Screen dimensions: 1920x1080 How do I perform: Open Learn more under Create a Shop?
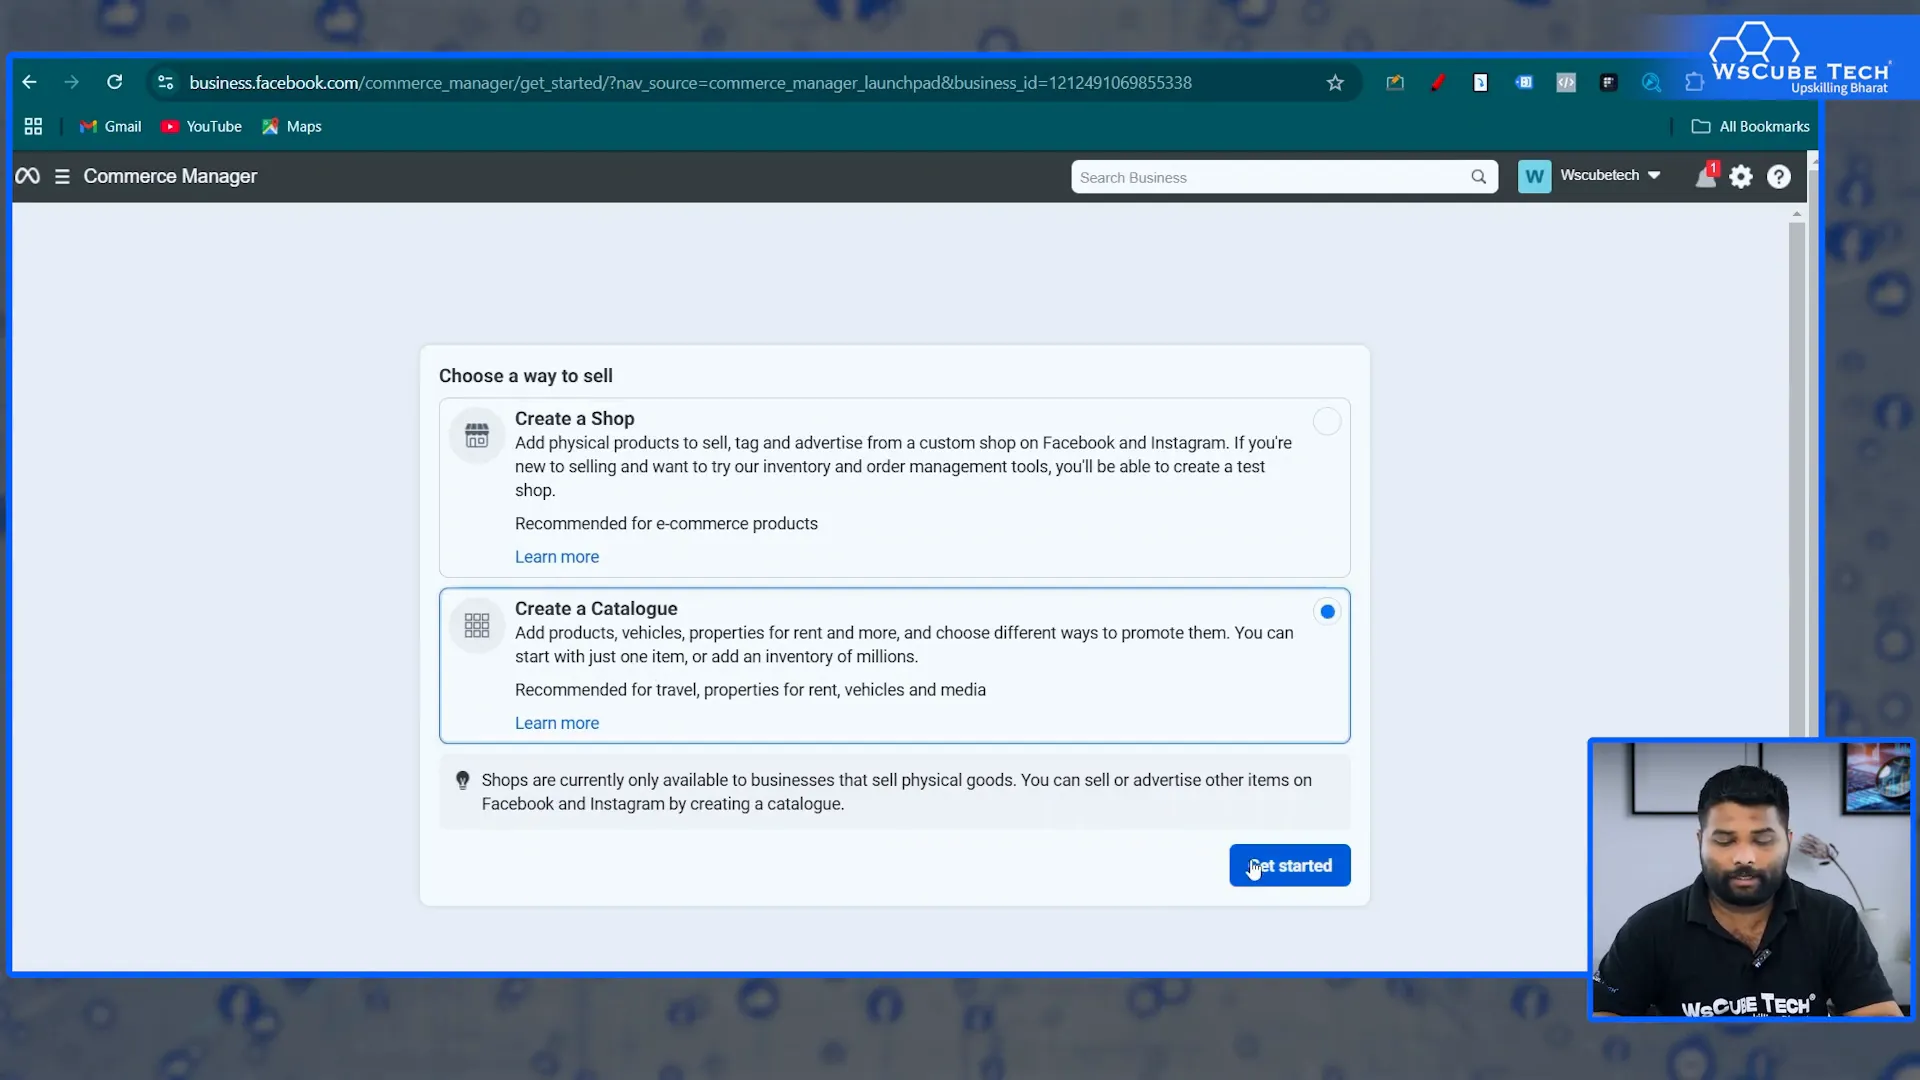[x=557, y=557]
